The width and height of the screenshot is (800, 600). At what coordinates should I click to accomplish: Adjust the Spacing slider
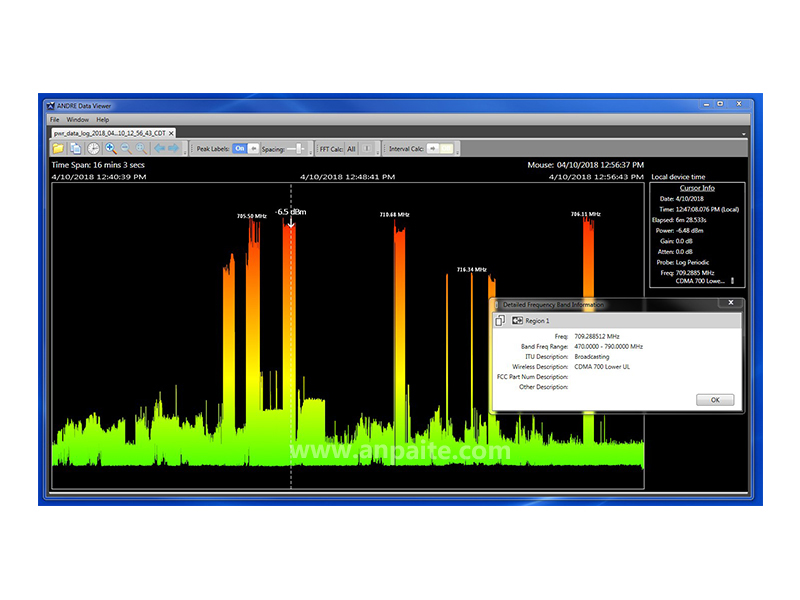click(x=296, y=148)
